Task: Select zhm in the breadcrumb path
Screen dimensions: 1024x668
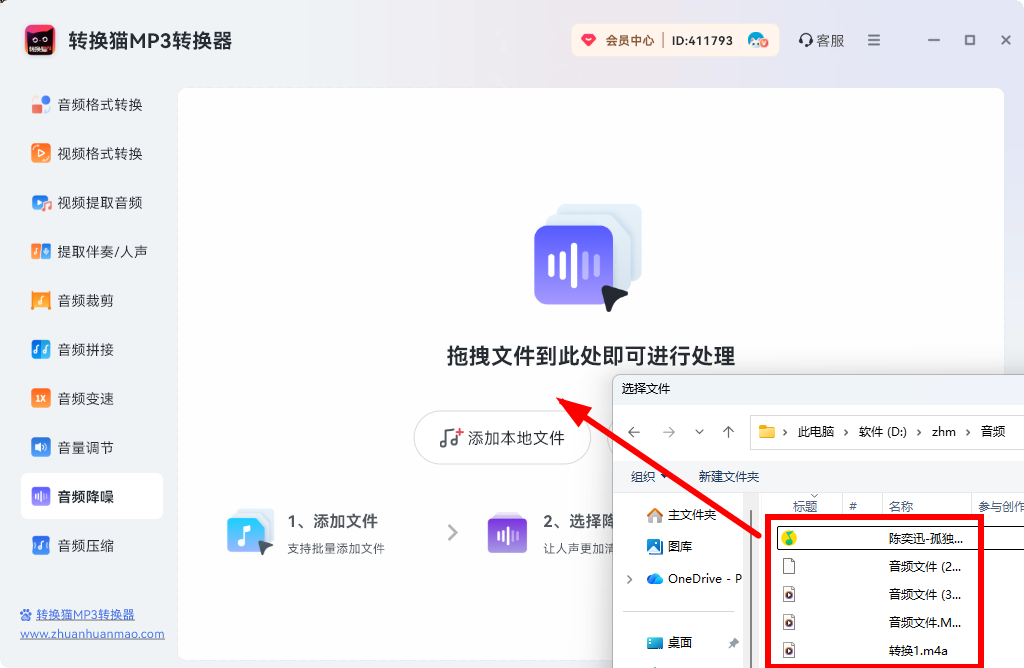Action: pos(944,432)
